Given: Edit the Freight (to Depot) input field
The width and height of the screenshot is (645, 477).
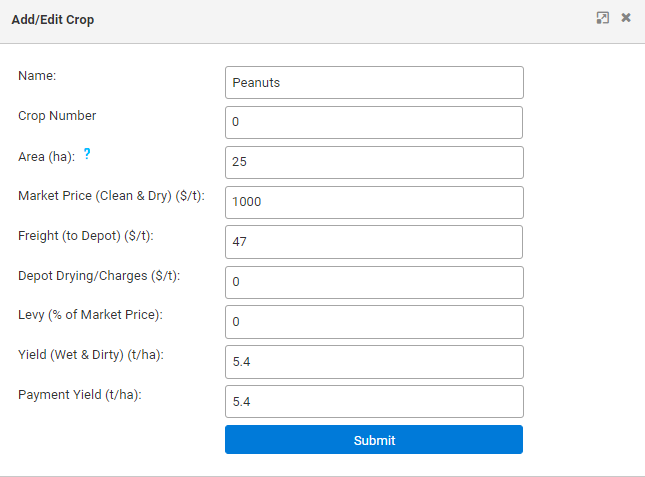Looking at the screenshot, I should point(374,242).
